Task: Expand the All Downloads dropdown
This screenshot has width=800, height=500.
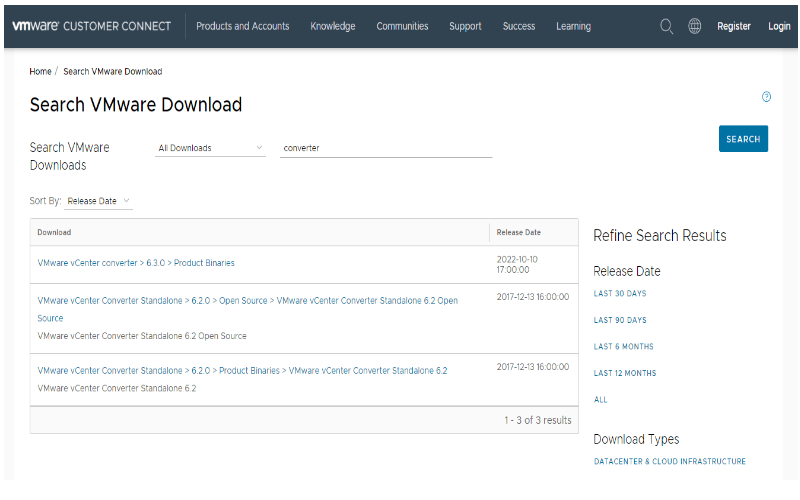Action: (210, 148)
